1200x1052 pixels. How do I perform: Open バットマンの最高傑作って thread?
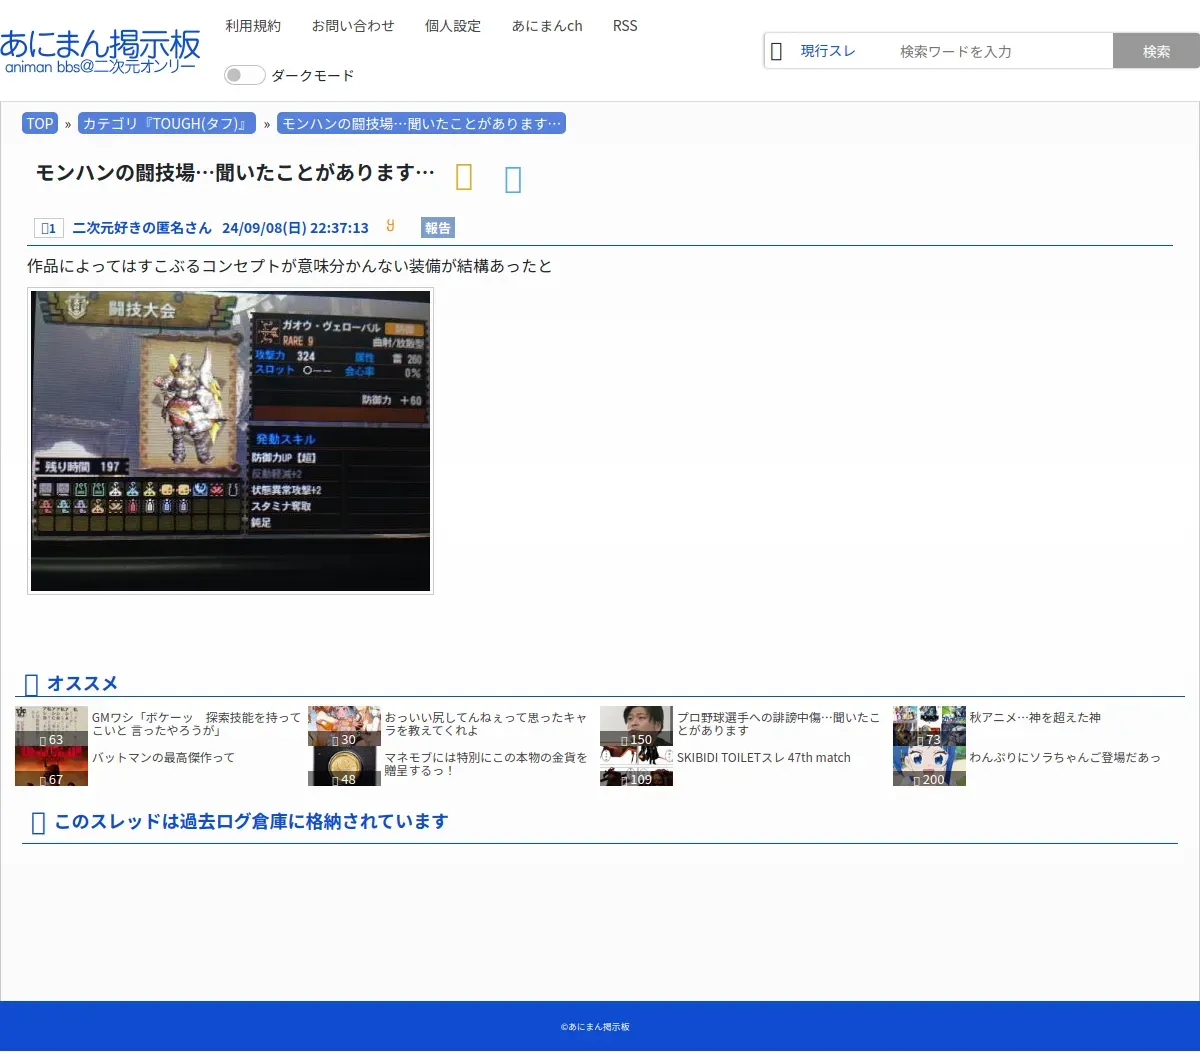coord(163,758)
